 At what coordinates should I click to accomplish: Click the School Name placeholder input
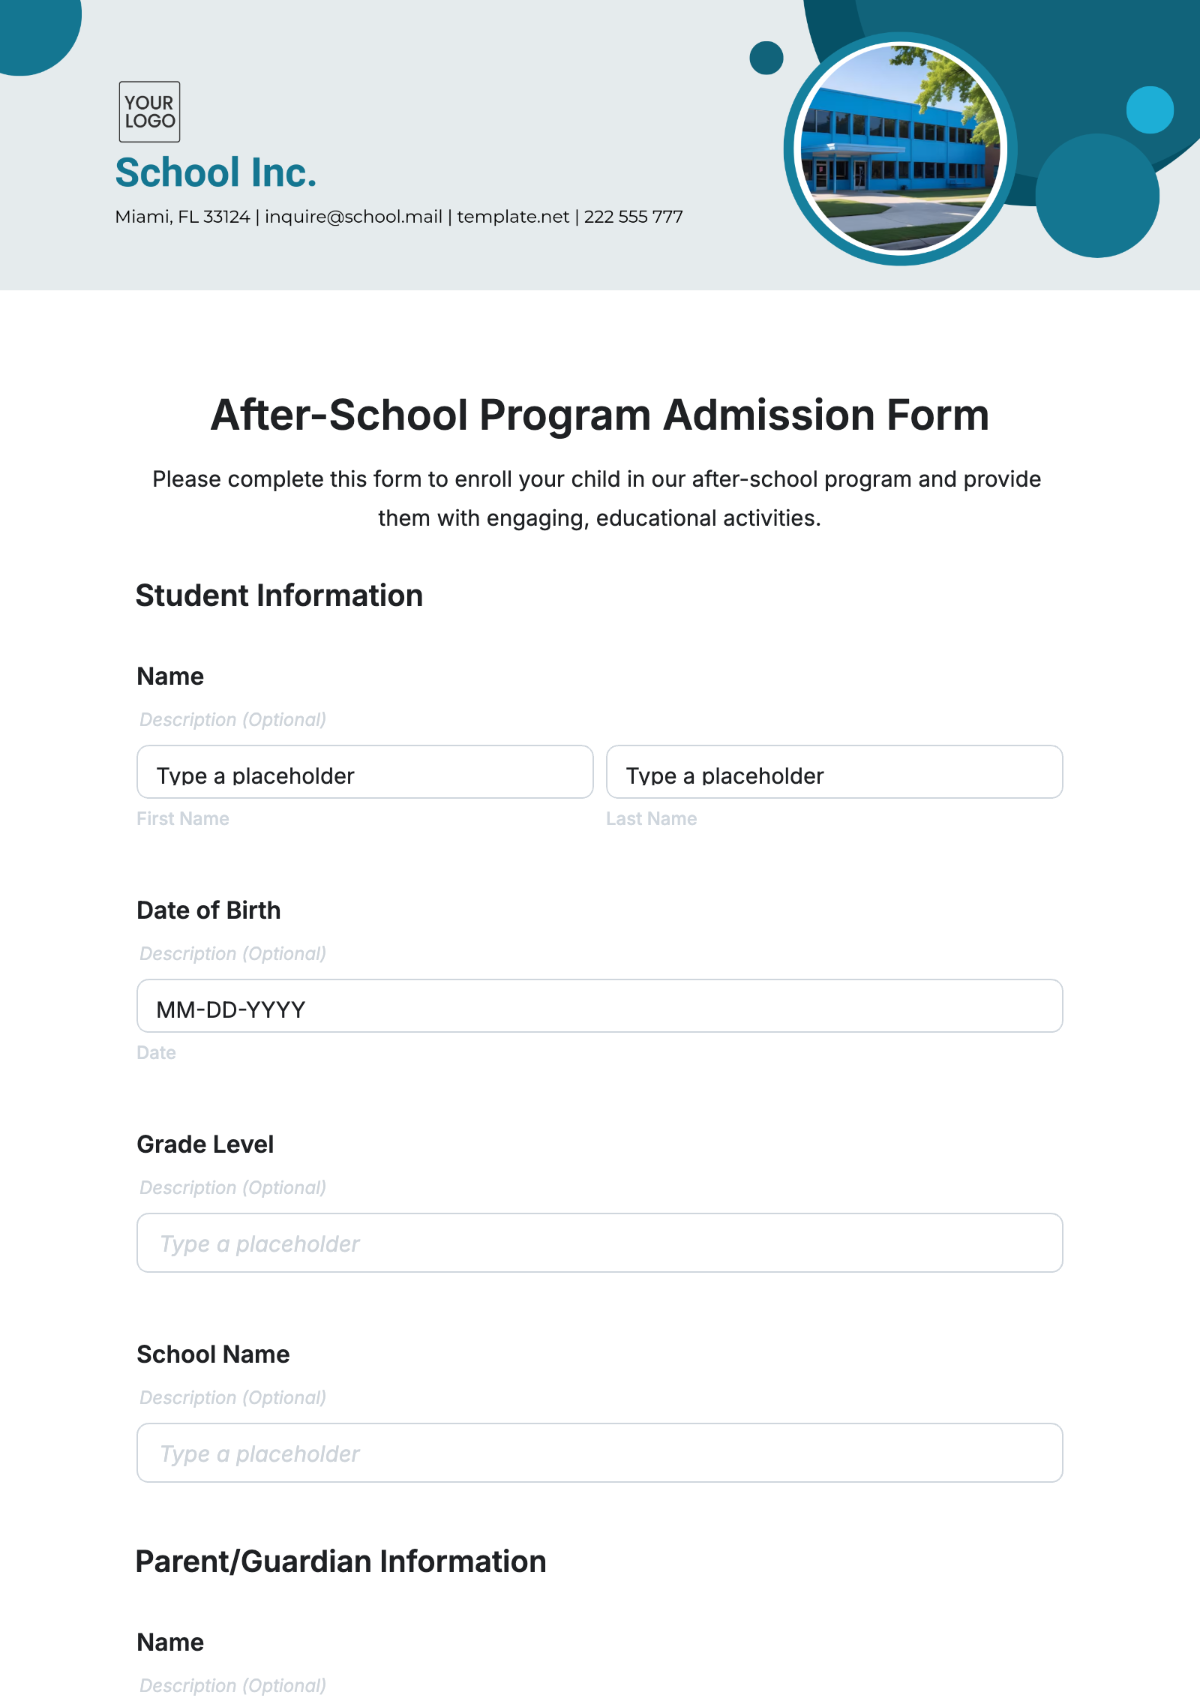pos(600,1453)
